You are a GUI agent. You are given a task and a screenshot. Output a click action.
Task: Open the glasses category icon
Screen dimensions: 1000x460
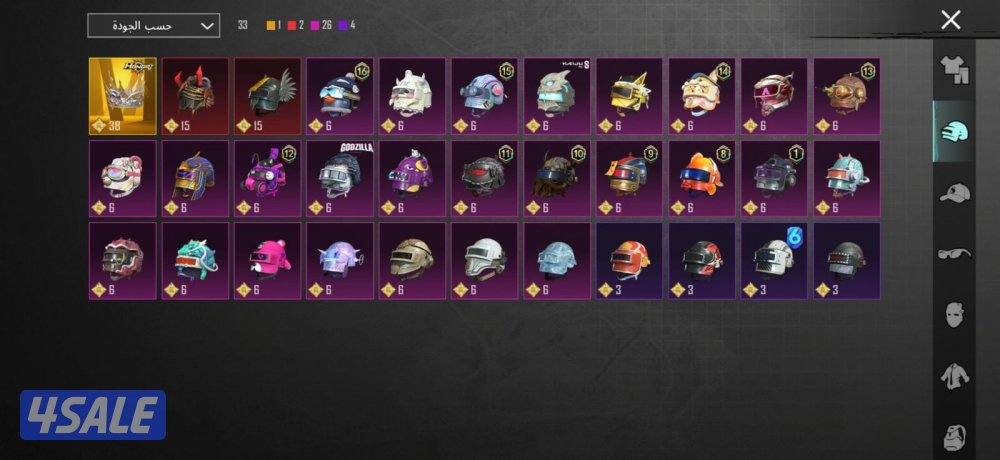pyautogui.click(x=954, y=253)
